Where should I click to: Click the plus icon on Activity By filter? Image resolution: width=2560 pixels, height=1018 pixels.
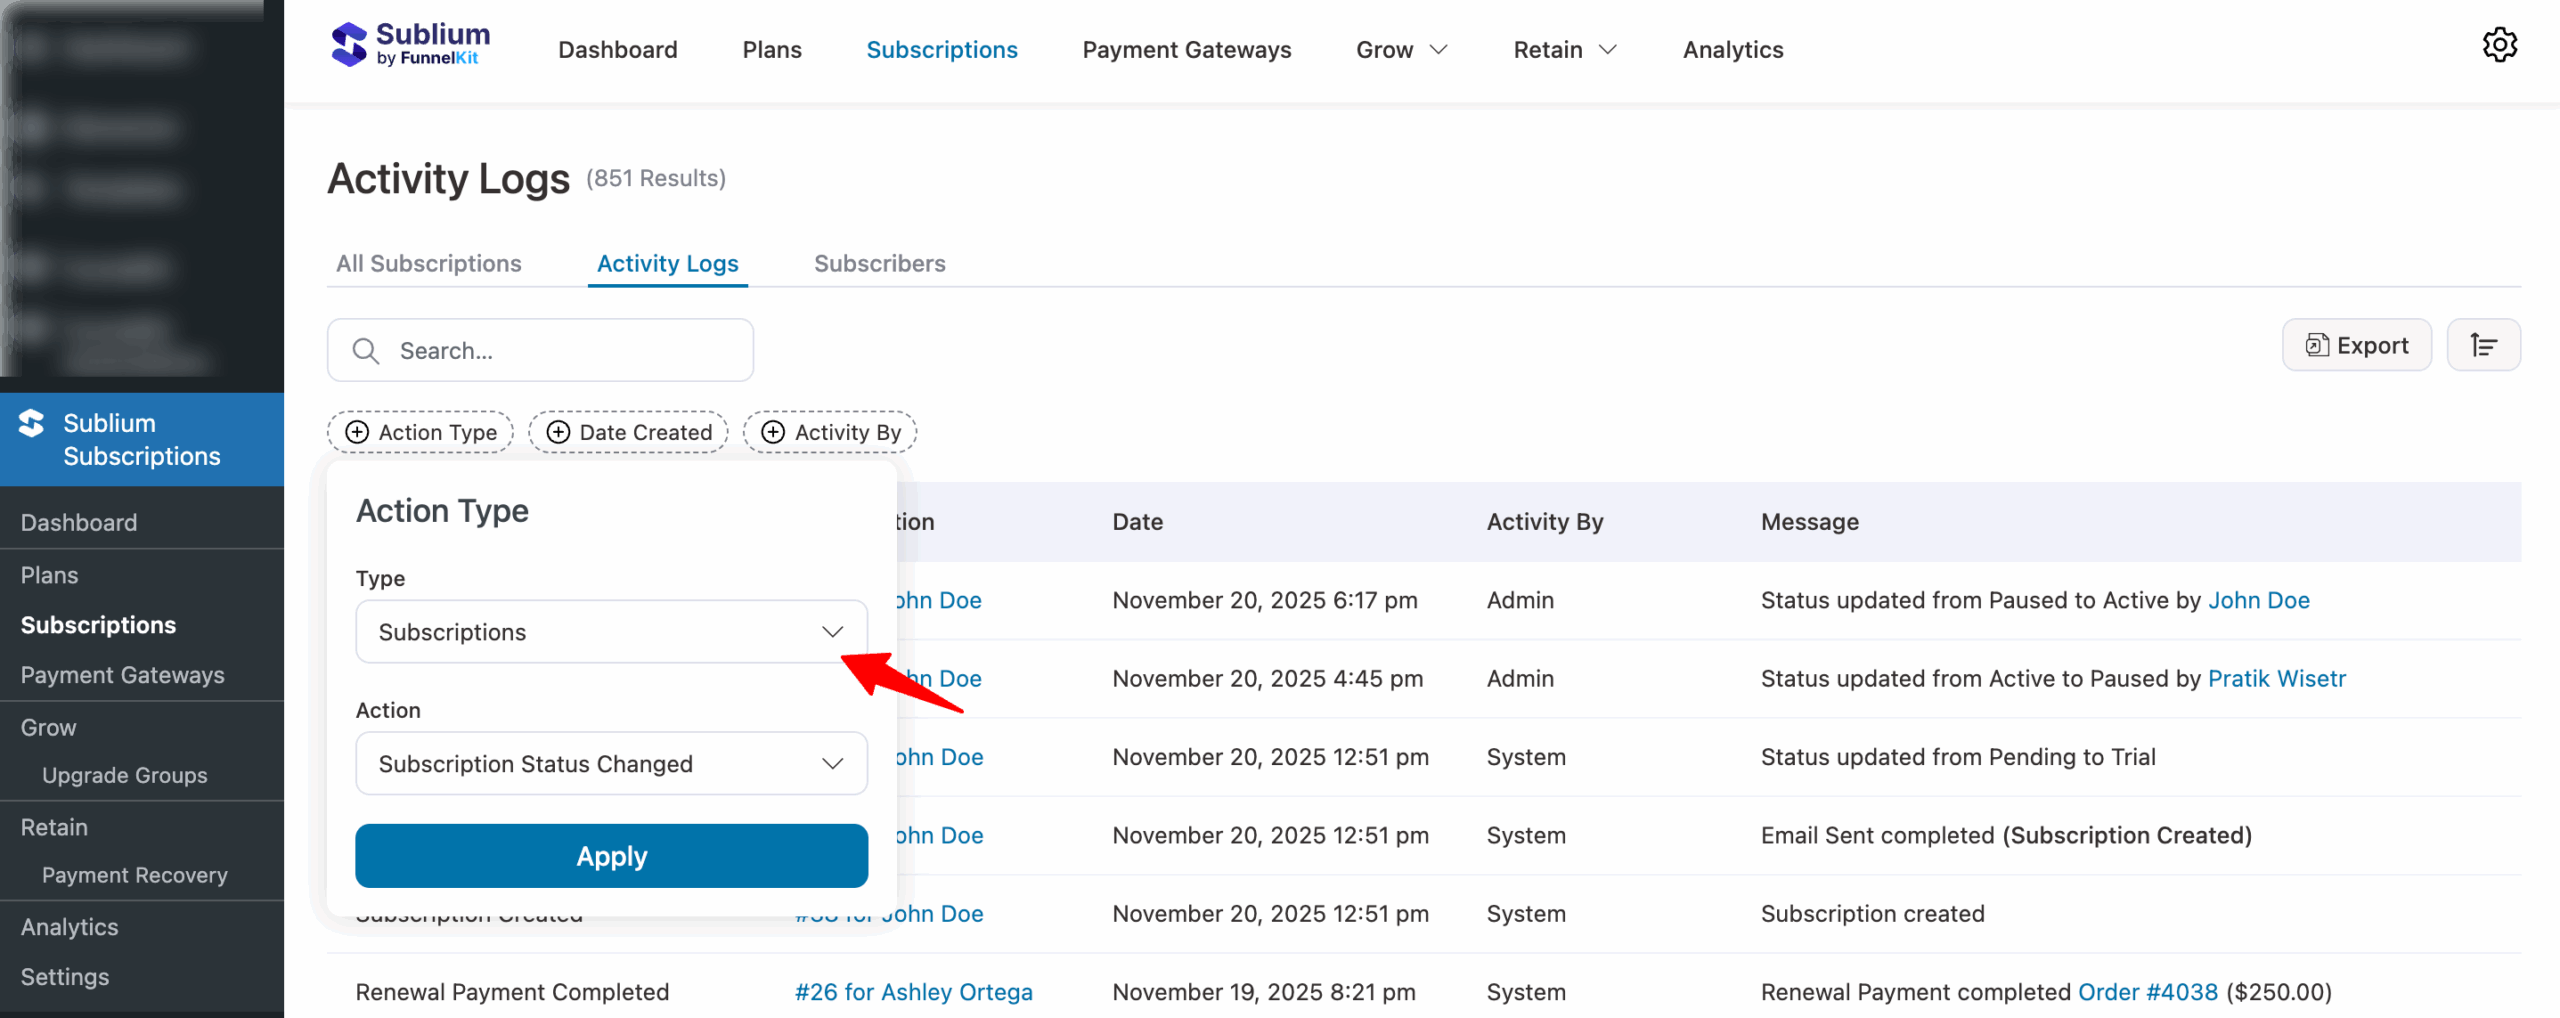[x=772, y=432]
